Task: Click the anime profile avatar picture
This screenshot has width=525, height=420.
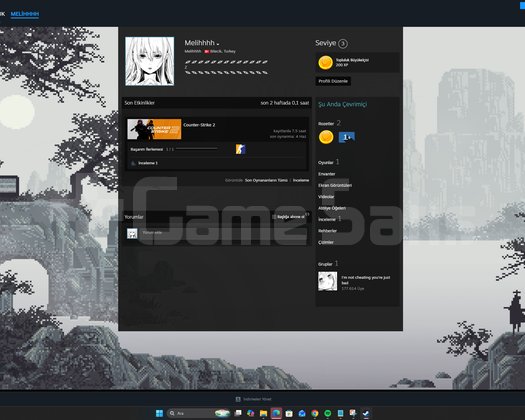Action: click(x=150, y=61)
